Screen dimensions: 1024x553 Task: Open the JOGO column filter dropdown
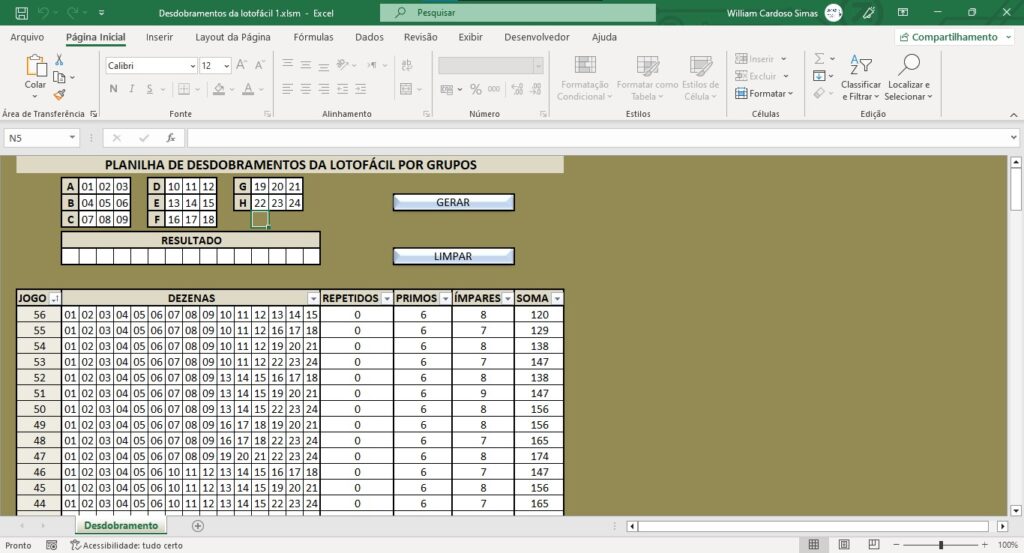(55, 298)
